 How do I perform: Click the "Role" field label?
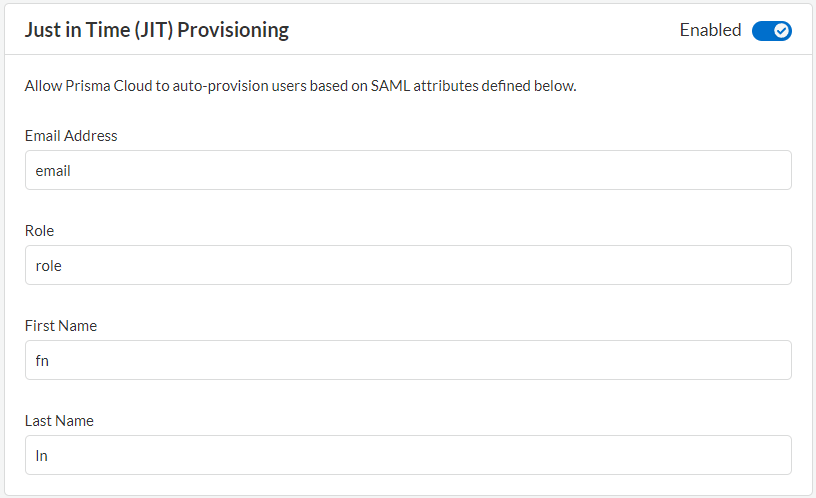(x=39, y=231)
